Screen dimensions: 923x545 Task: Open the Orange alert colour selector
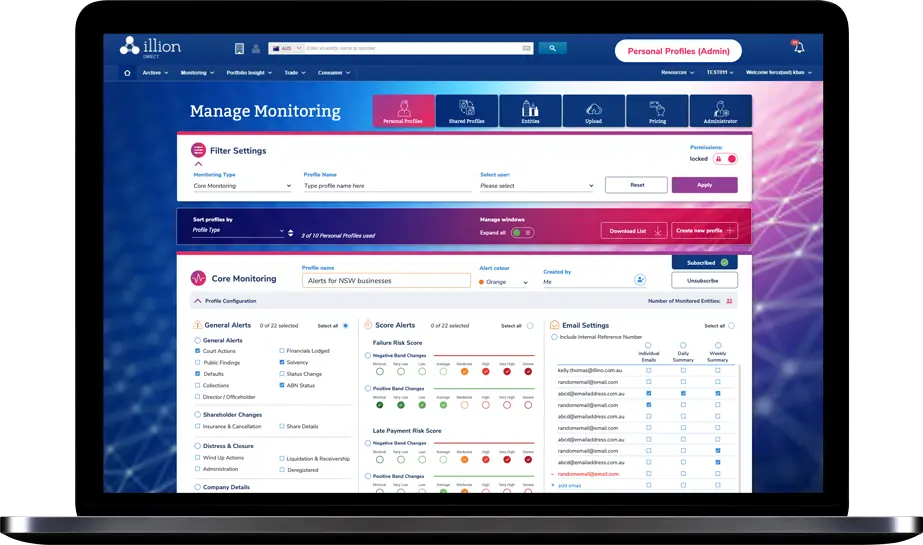(505, 282)
